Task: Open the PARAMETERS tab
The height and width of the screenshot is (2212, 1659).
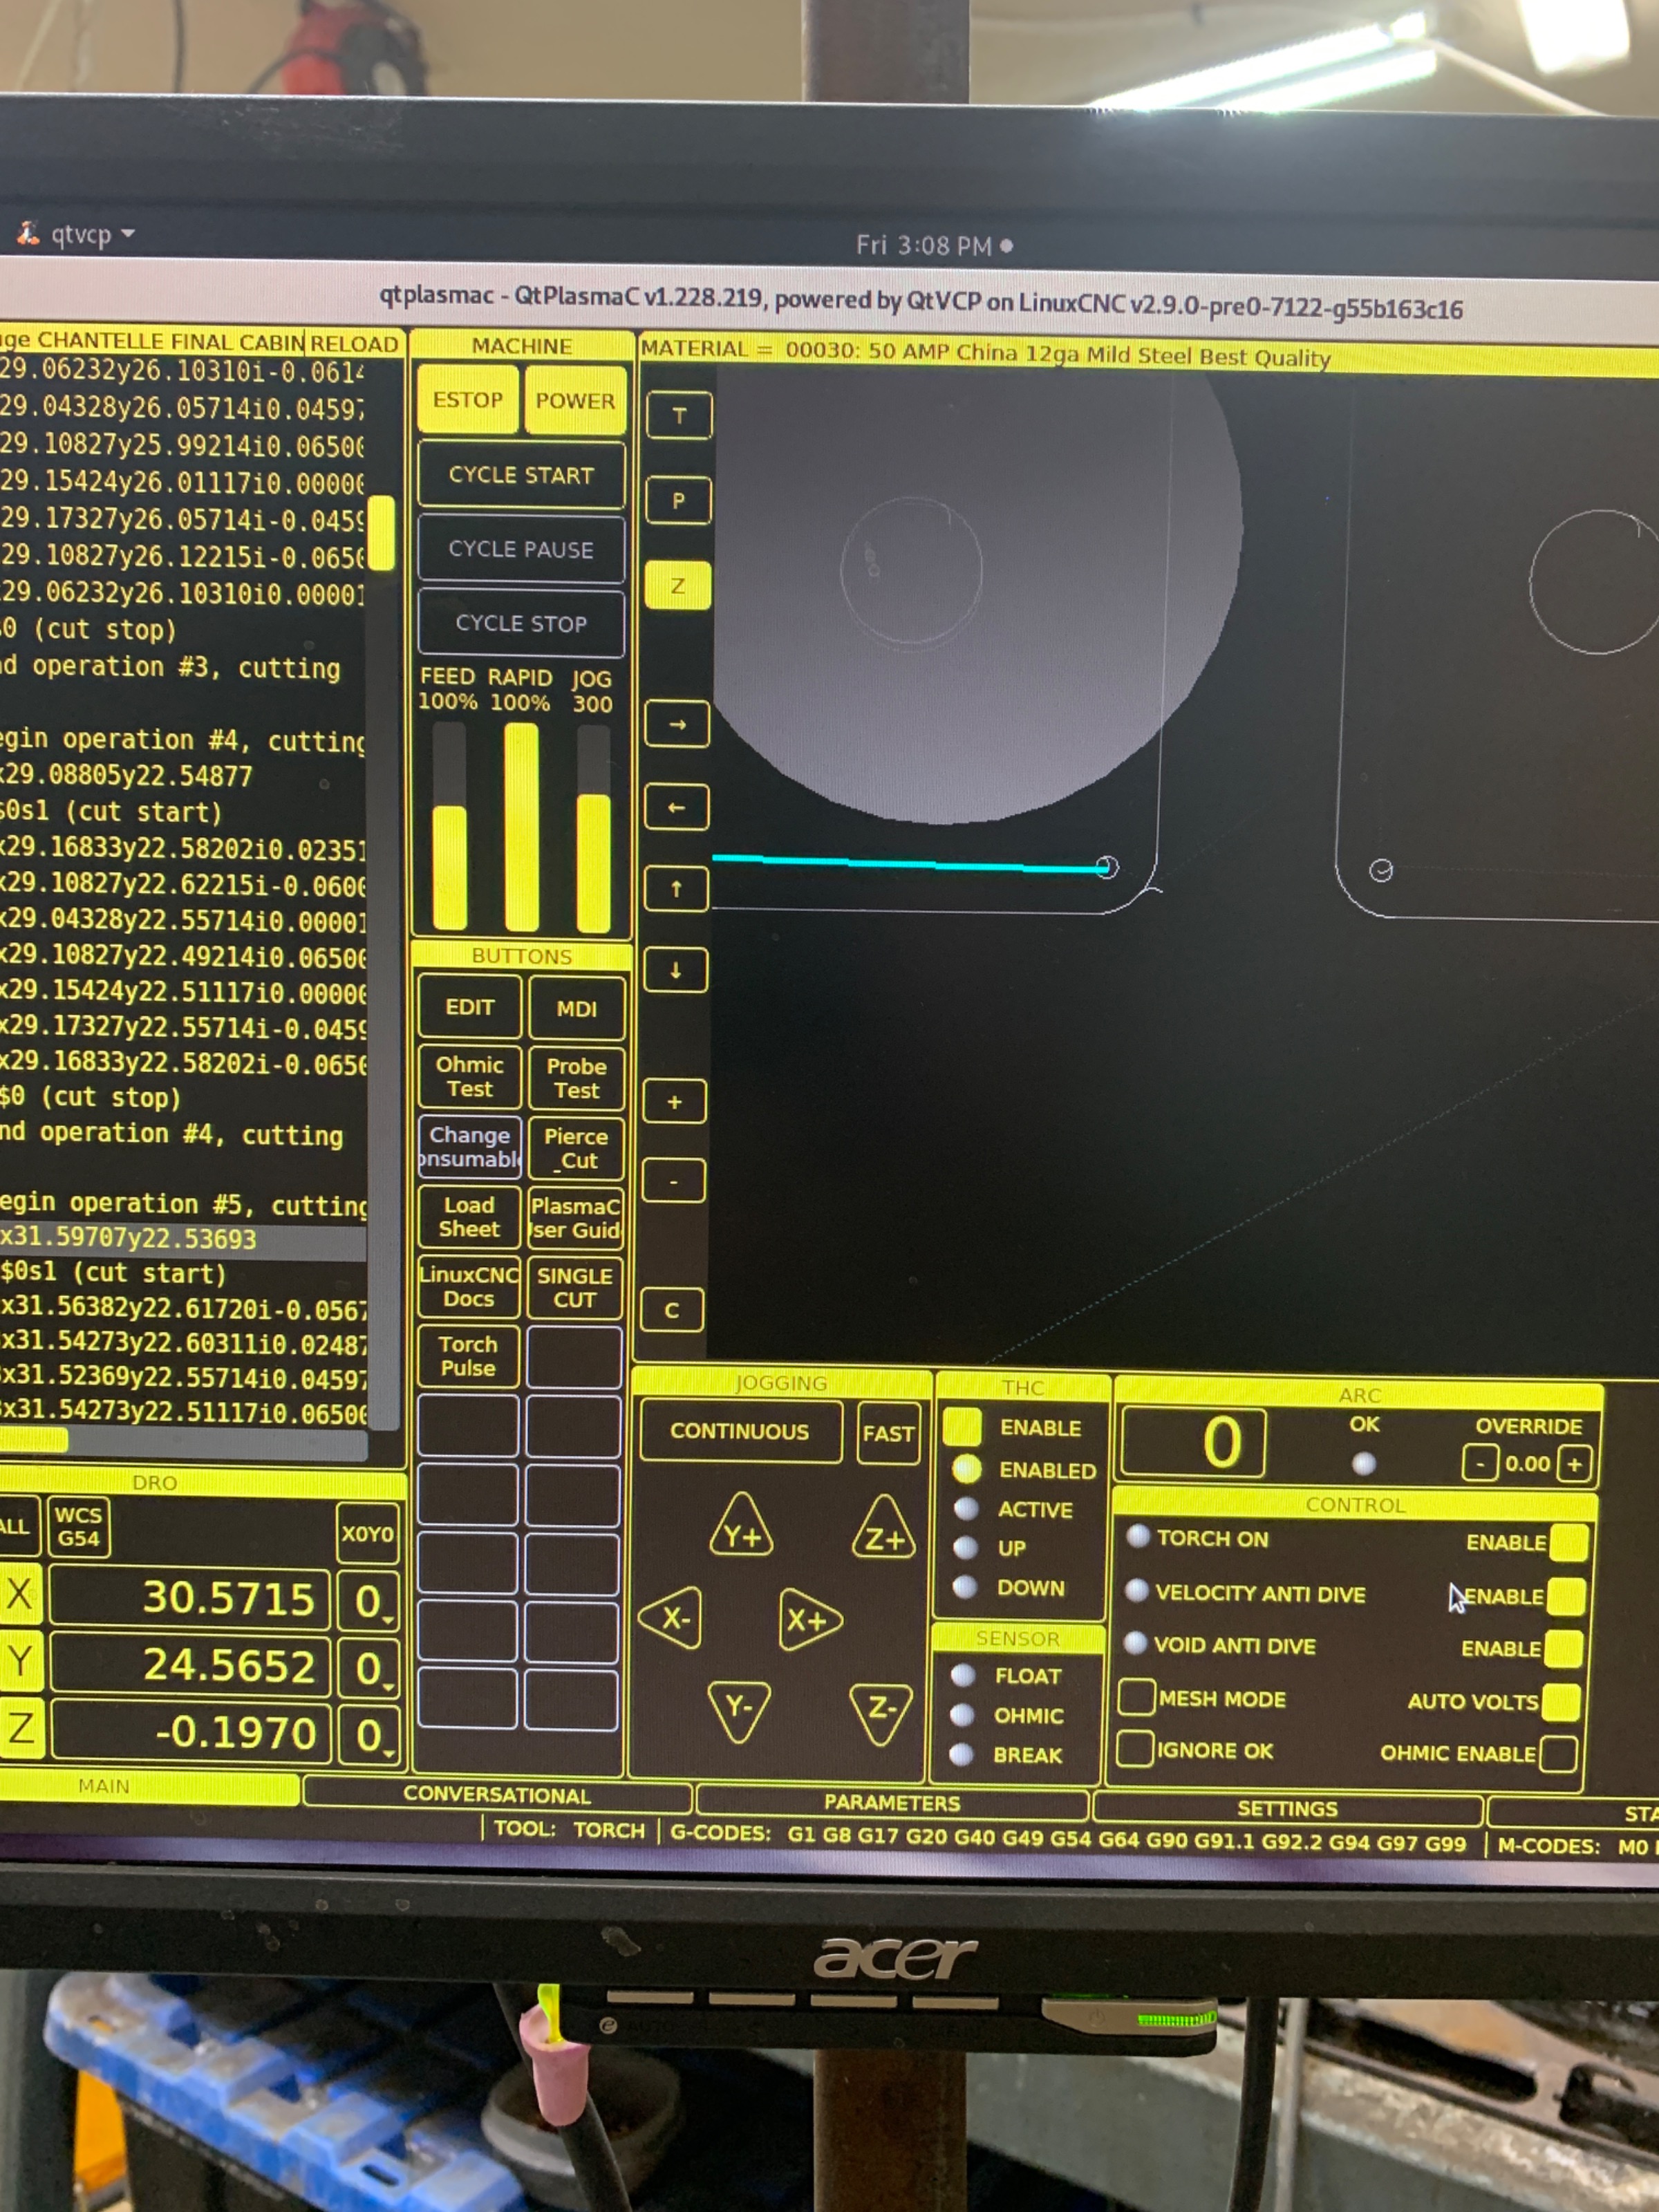Action: [892, 1803]
